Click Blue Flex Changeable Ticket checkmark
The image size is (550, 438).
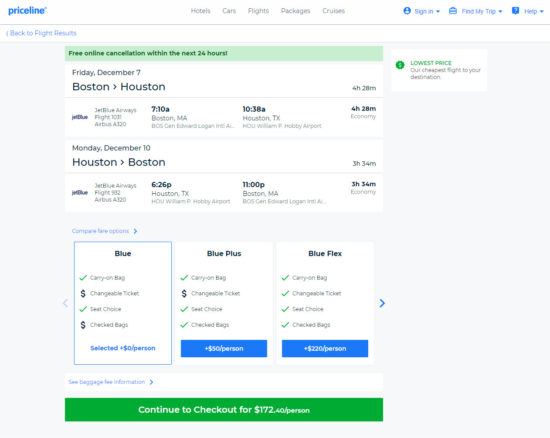(285, 293)
